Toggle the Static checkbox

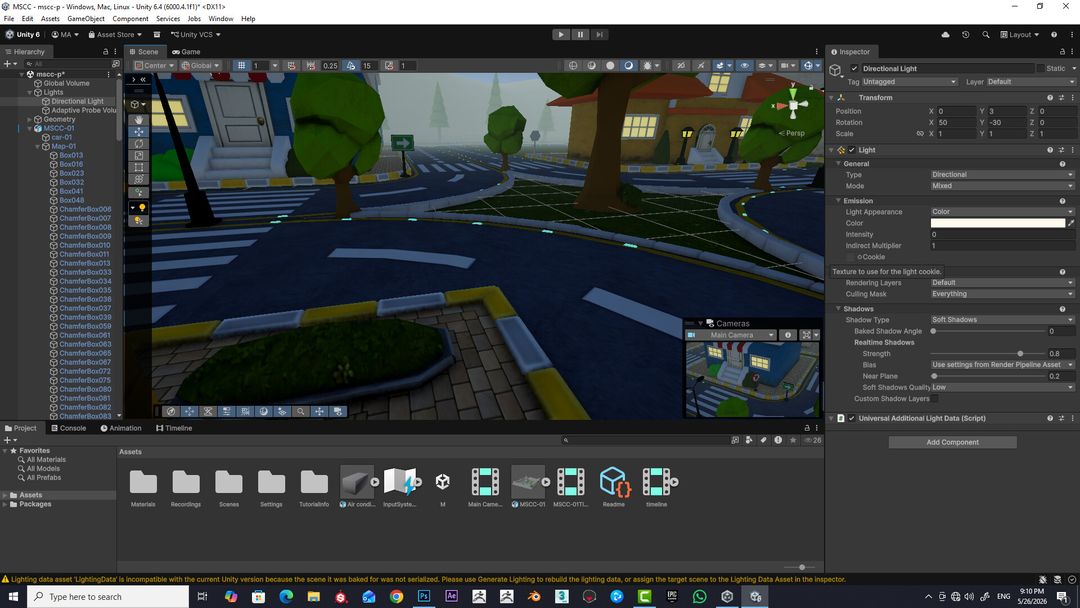(x=1040, y=68)
